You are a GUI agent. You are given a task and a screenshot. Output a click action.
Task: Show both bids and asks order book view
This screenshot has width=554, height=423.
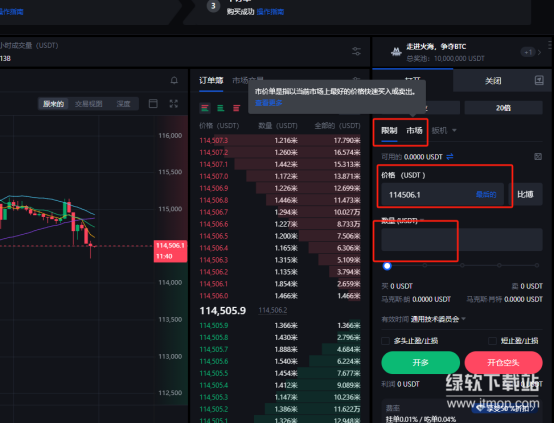(x=205, y=108)
